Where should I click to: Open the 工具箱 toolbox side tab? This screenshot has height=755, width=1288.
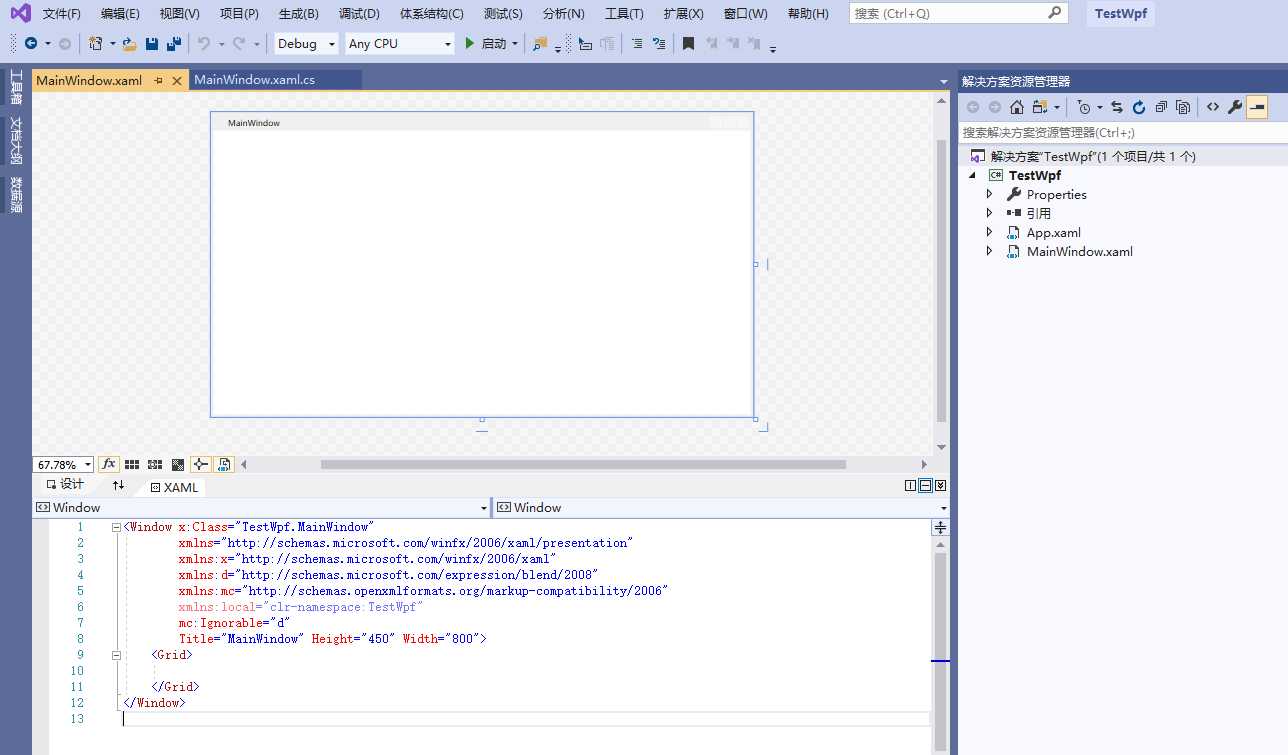point(16,87)
